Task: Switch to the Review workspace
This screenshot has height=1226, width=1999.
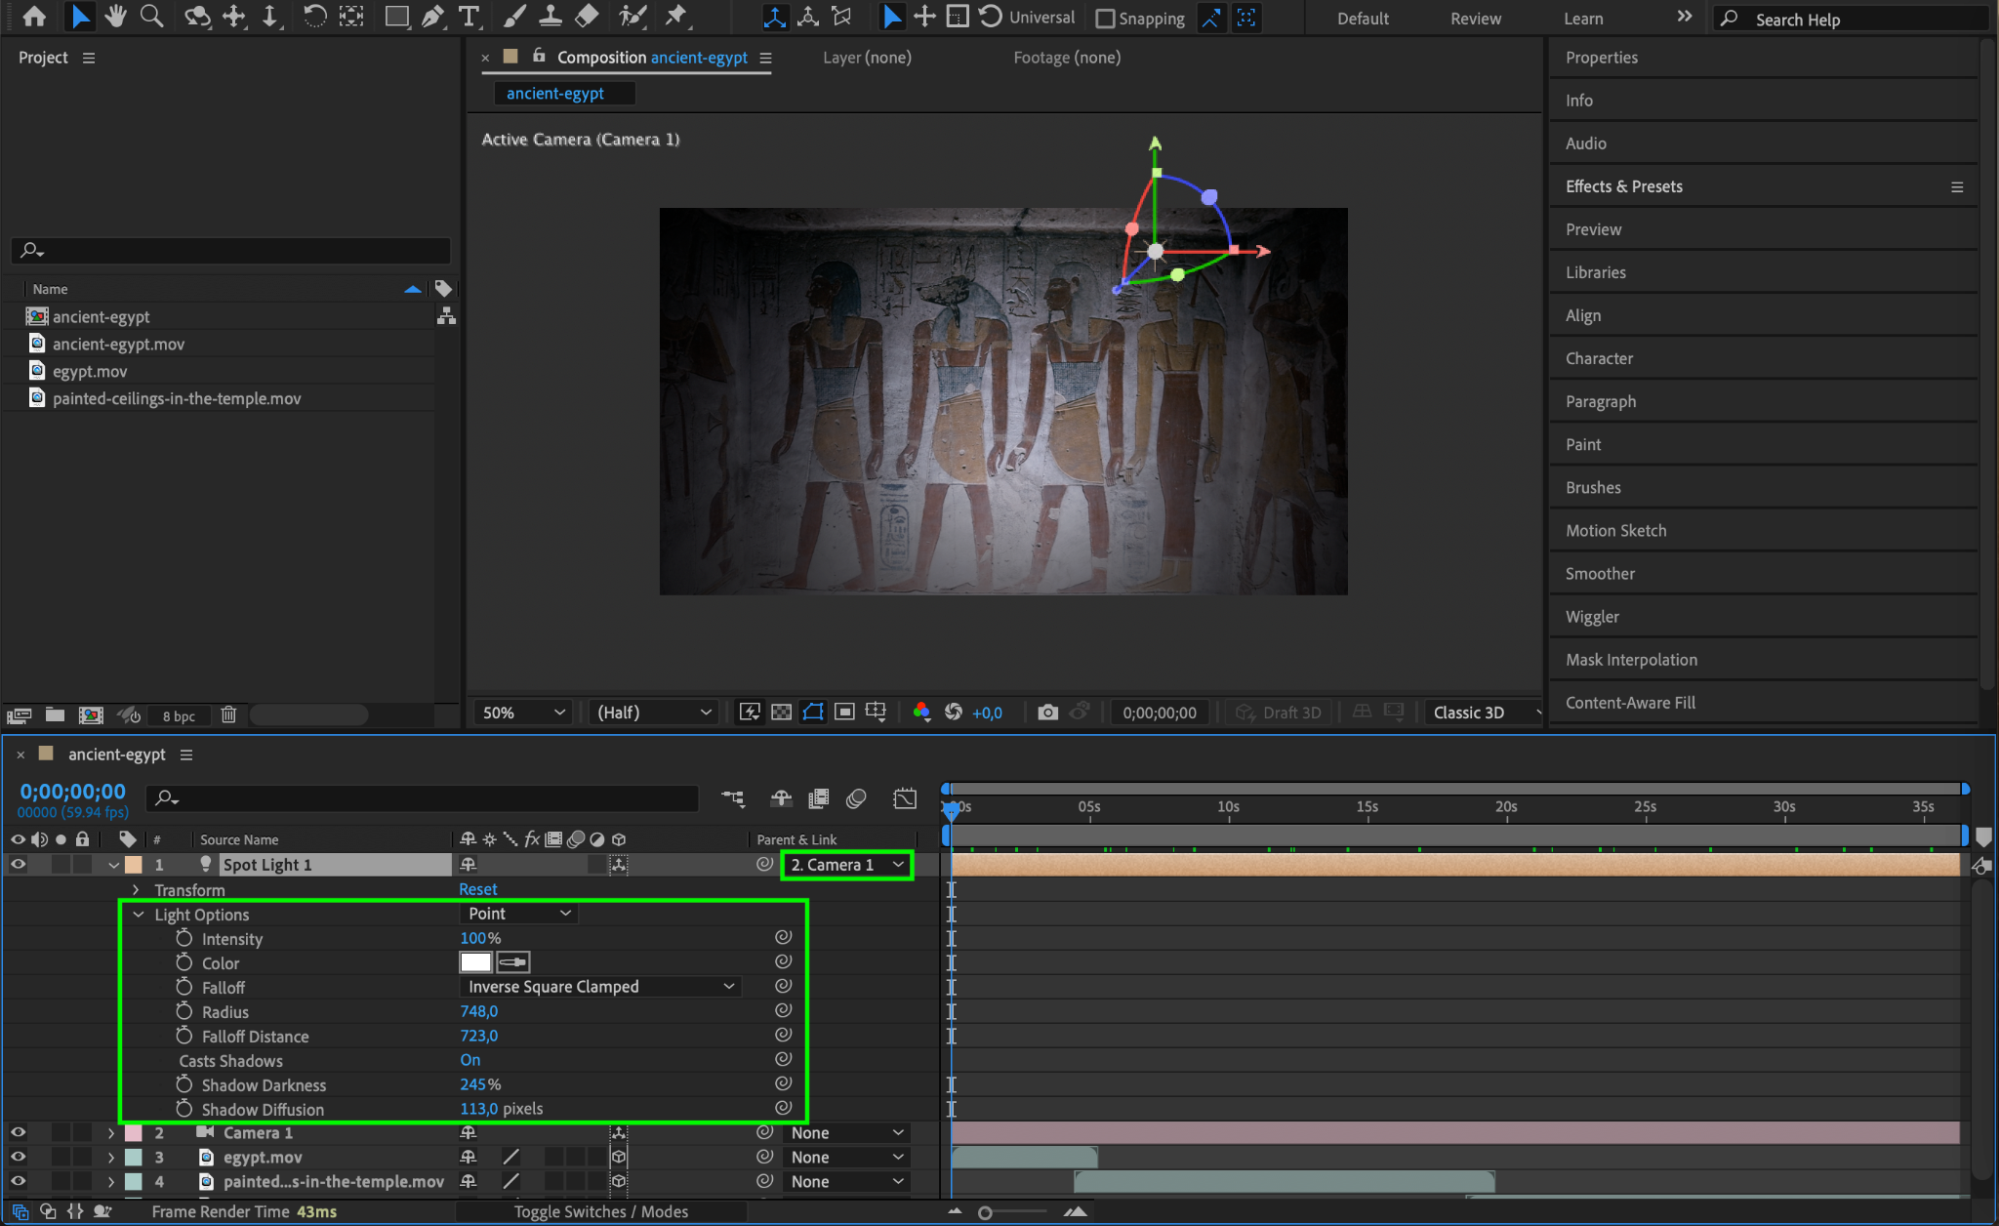Action: coord(1475,18)
